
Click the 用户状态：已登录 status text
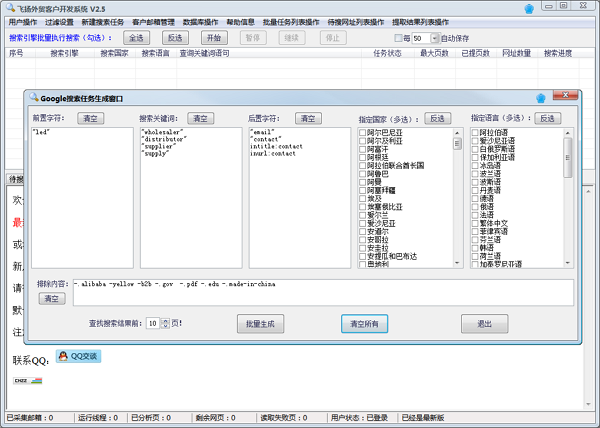point(359,418)
